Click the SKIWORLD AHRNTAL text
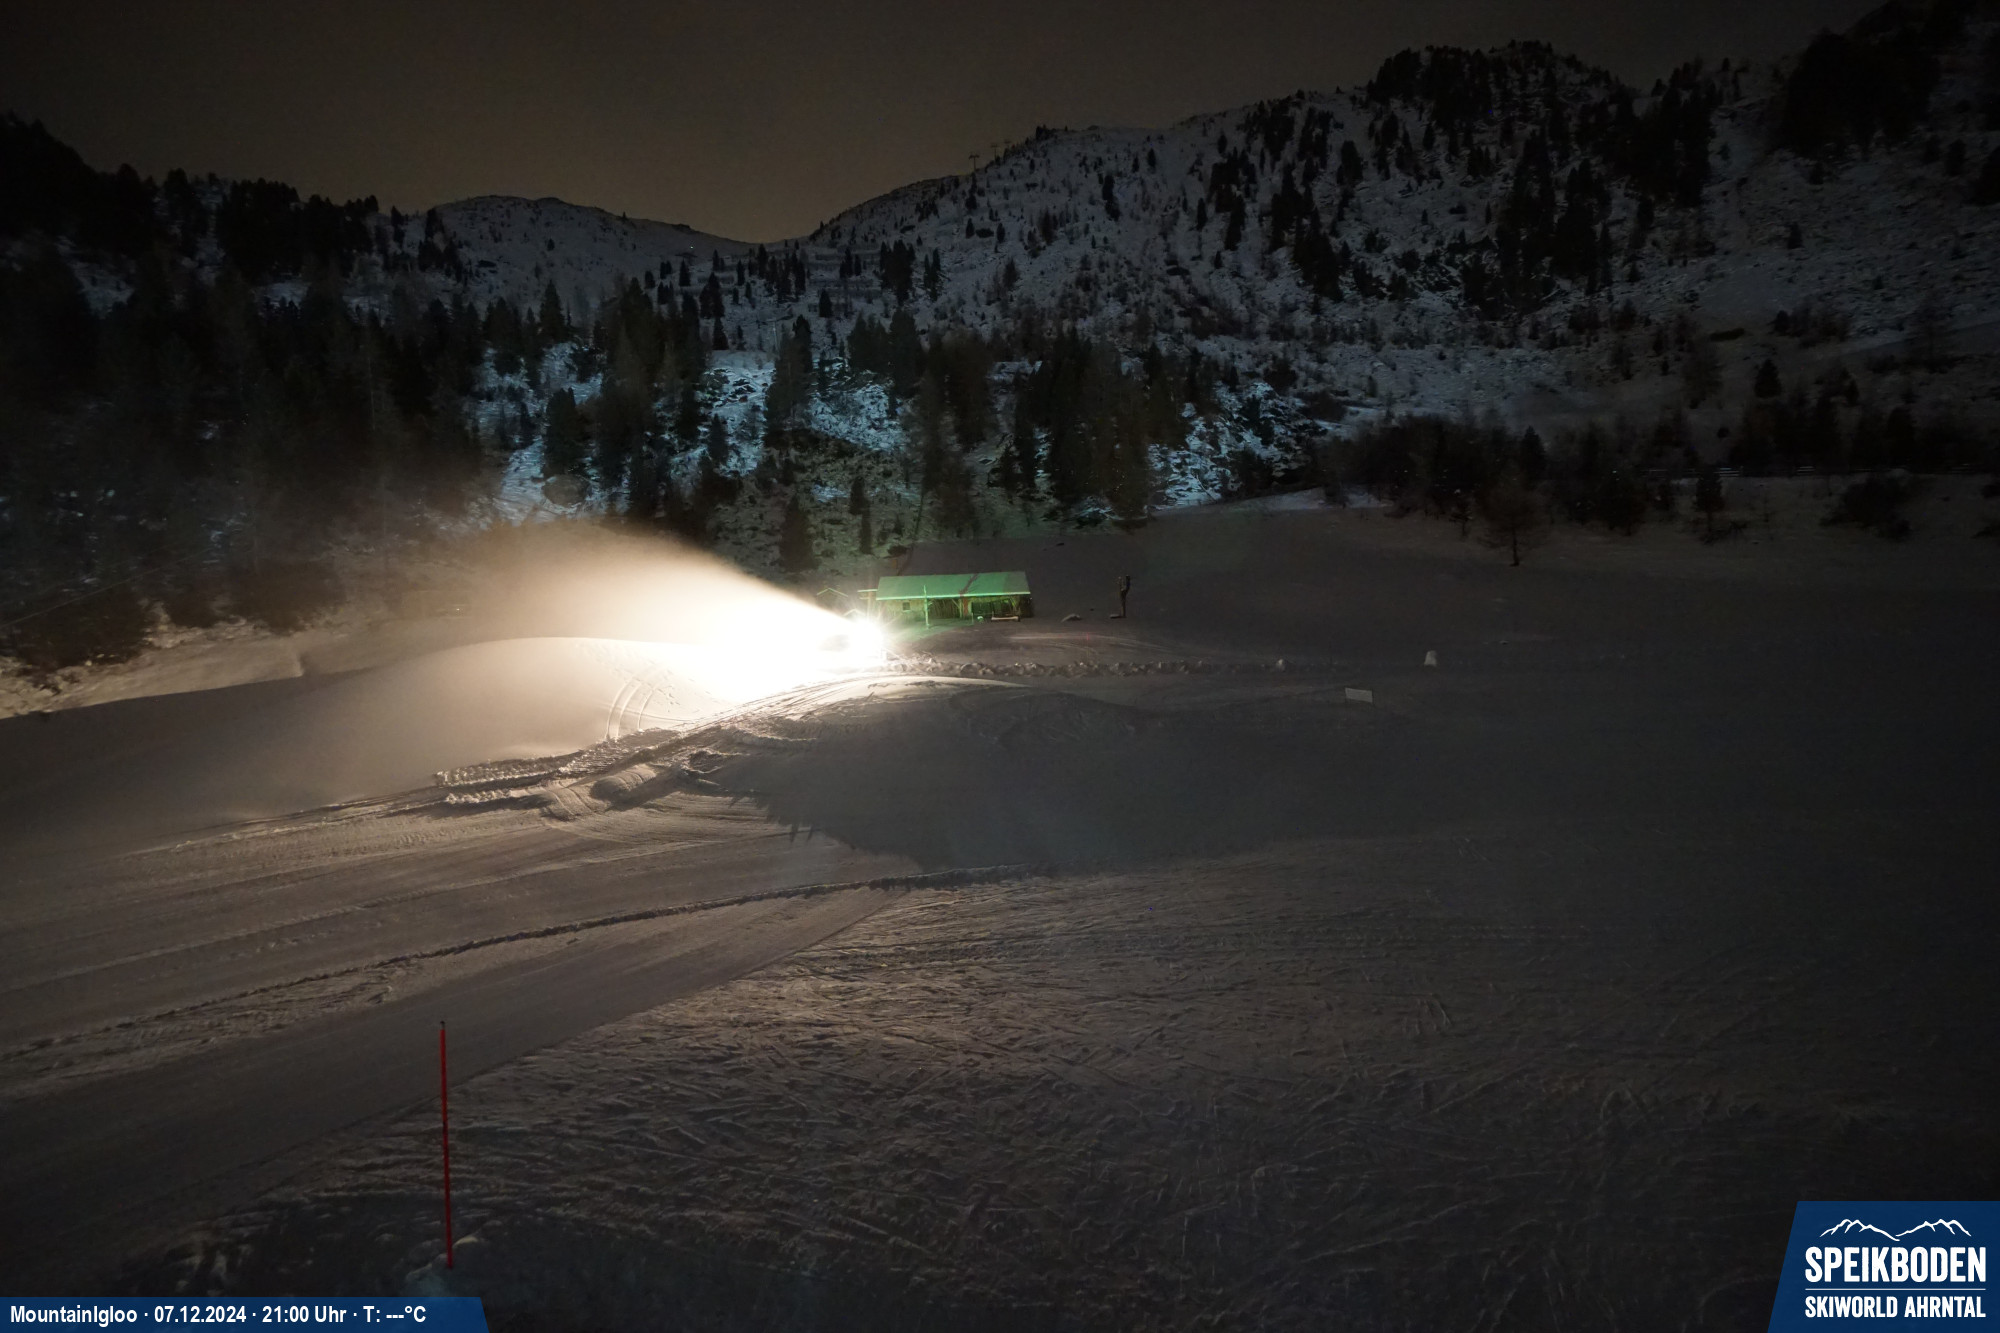2000x1333 pixels. pos(1894,1307)
